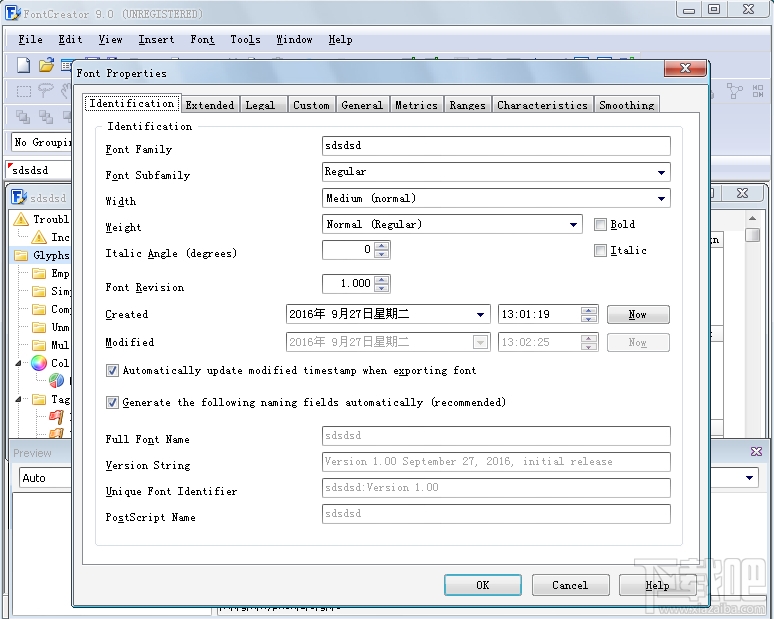Select the Inc warning child tree item

coord(51,237)
